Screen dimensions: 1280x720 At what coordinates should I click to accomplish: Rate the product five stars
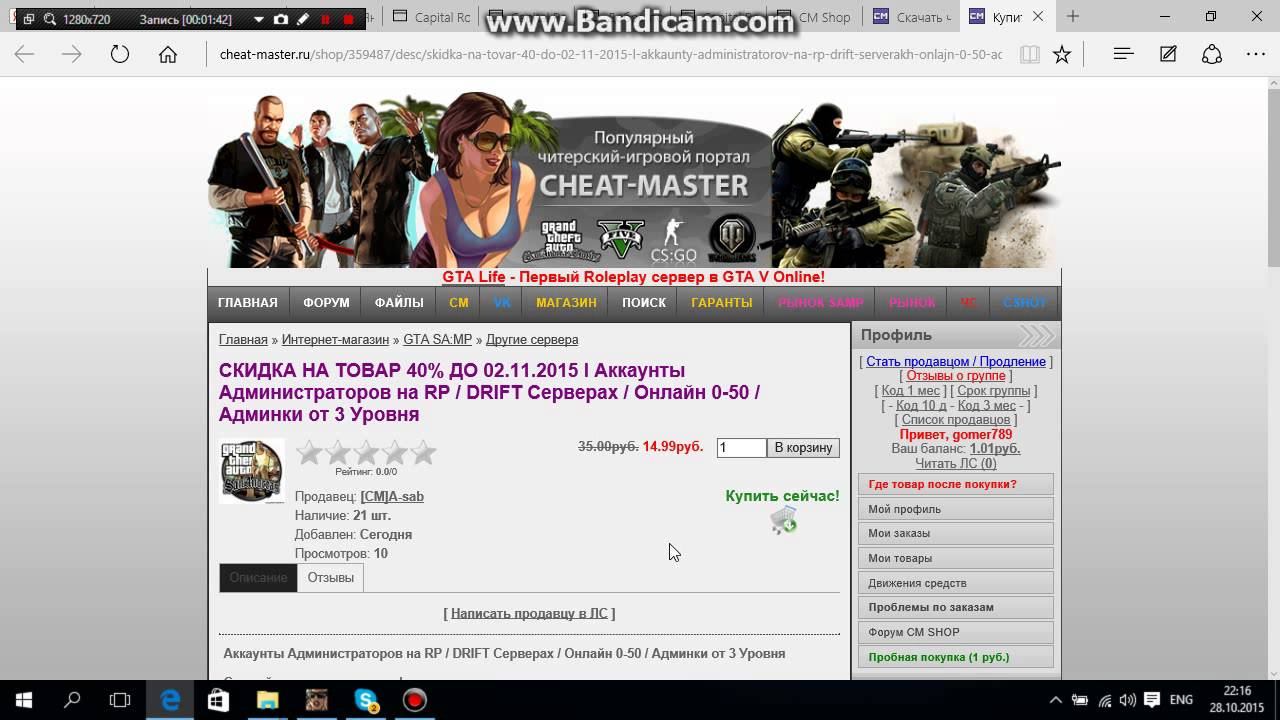point(424,453)
